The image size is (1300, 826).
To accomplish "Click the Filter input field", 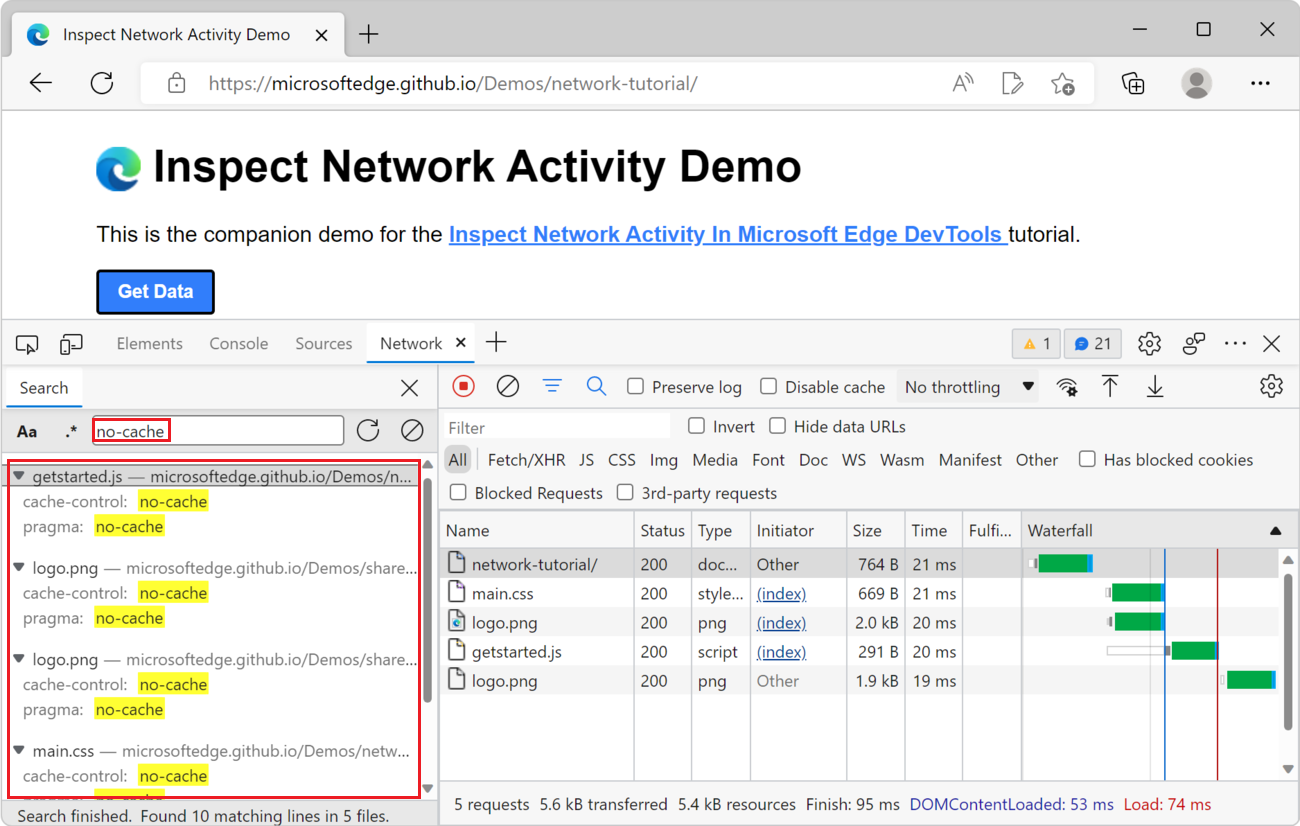I will click(x=556, y=426).
